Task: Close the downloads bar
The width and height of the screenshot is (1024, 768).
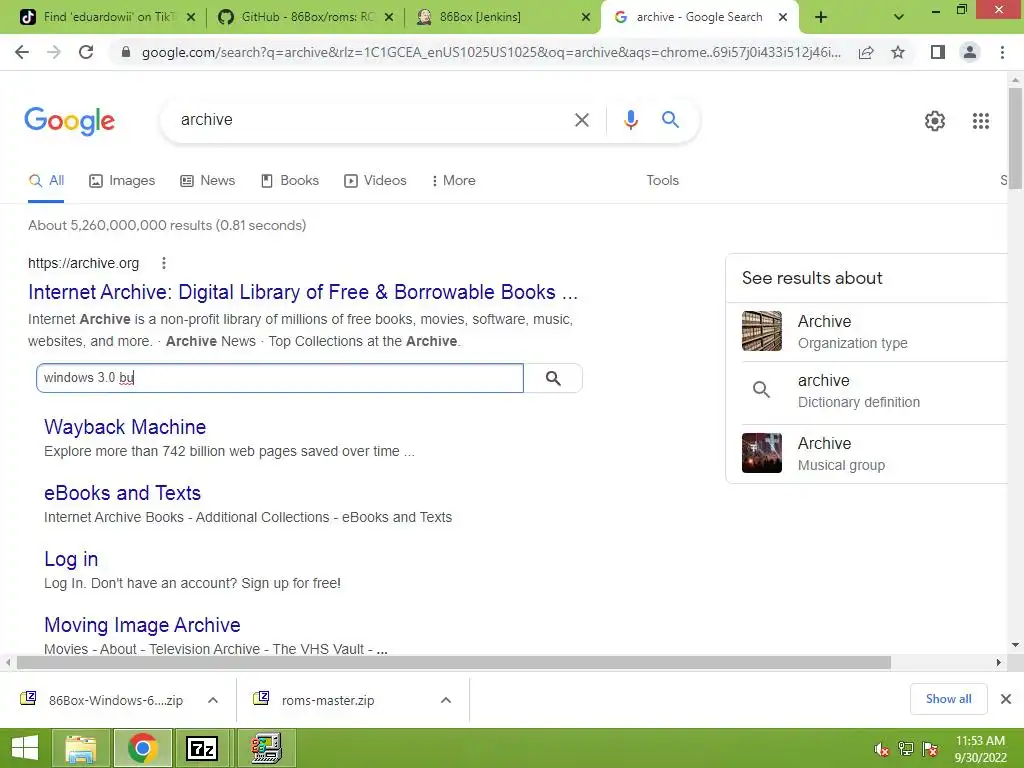Action: tap(1006, 699)
